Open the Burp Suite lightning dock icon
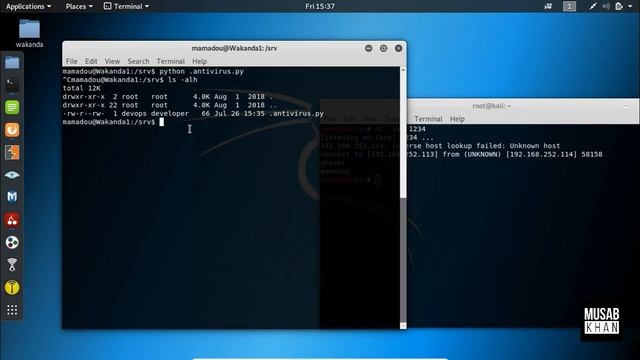Viewport: 640px width, 360px height. 12,153
